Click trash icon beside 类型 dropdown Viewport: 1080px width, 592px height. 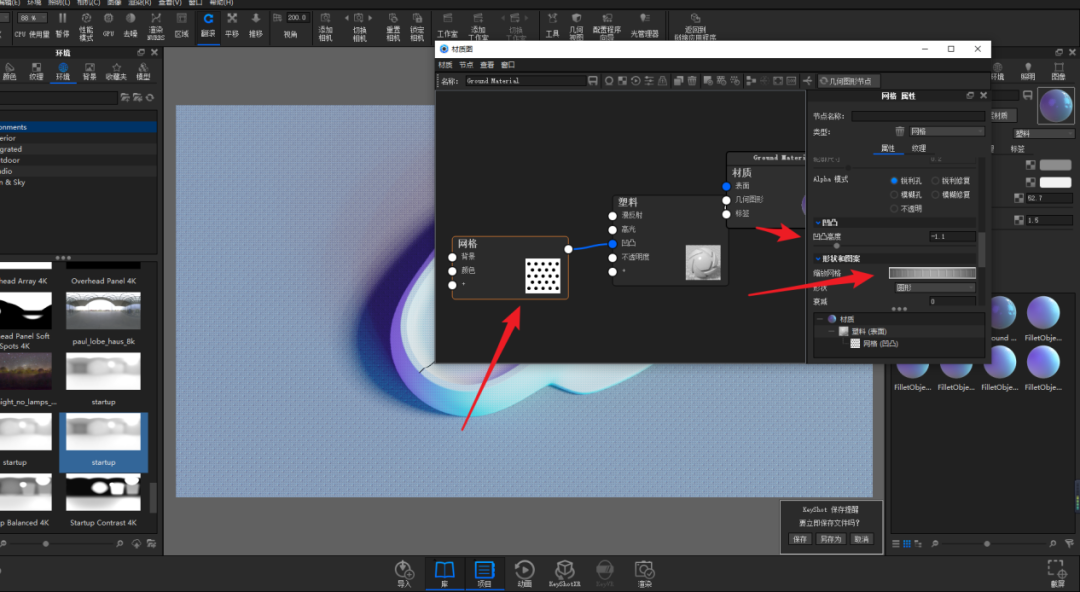tap(900, 131)
